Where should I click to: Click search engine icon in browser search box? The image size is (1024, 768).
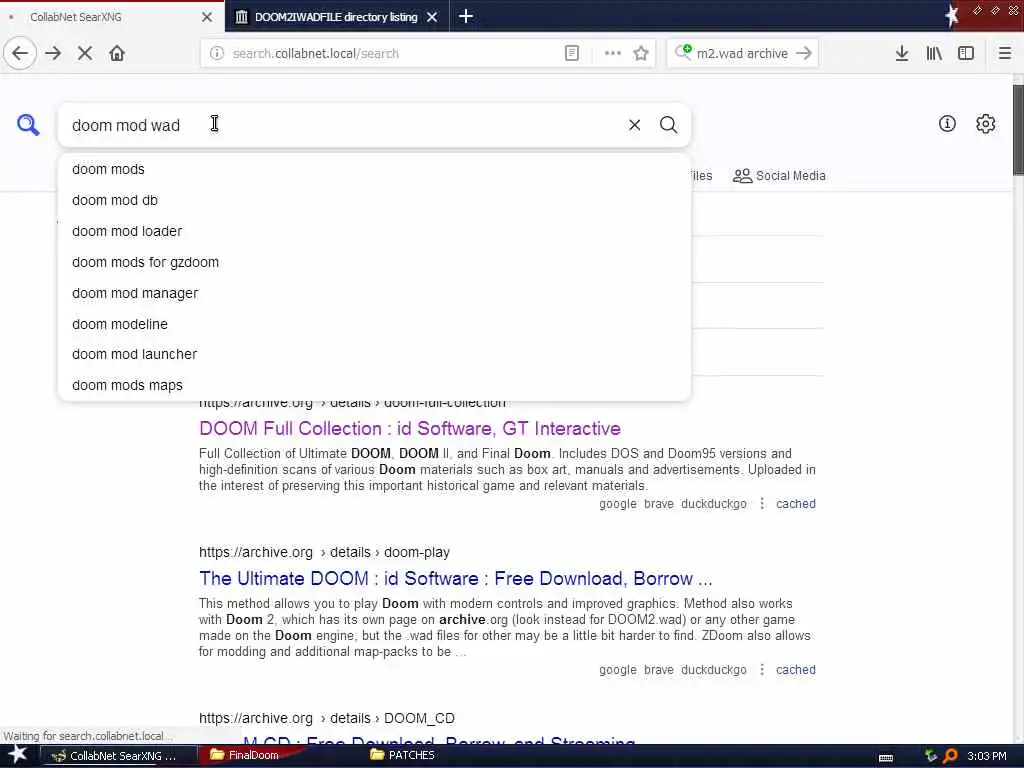(683, 52)
